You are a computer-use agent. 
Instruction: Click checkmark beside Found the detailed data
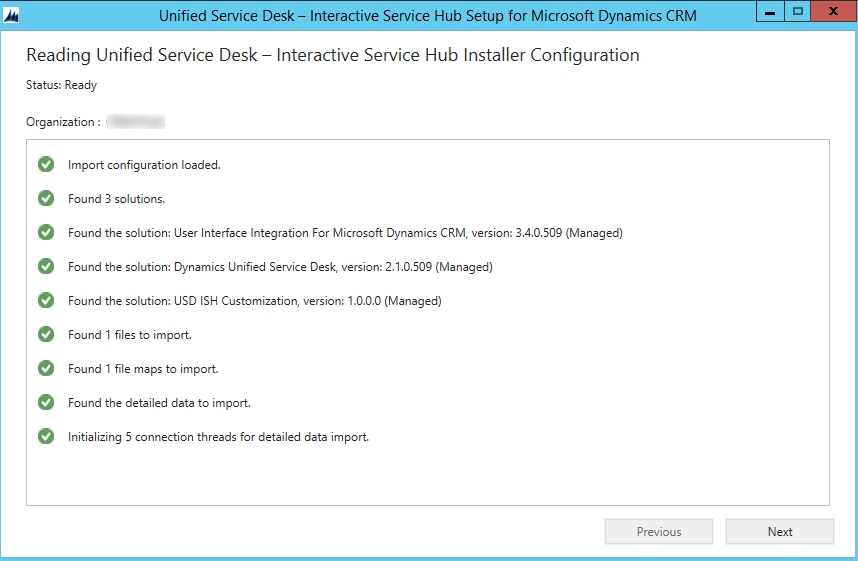coord(46,403)
